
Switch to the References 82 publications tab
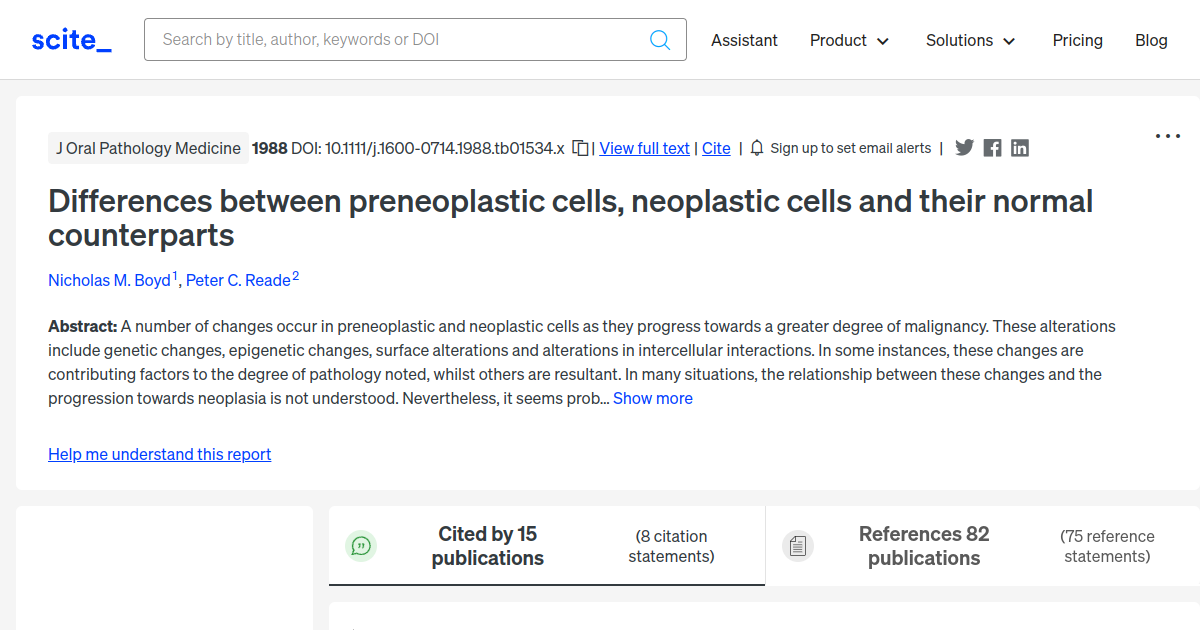tap(923, 546)
